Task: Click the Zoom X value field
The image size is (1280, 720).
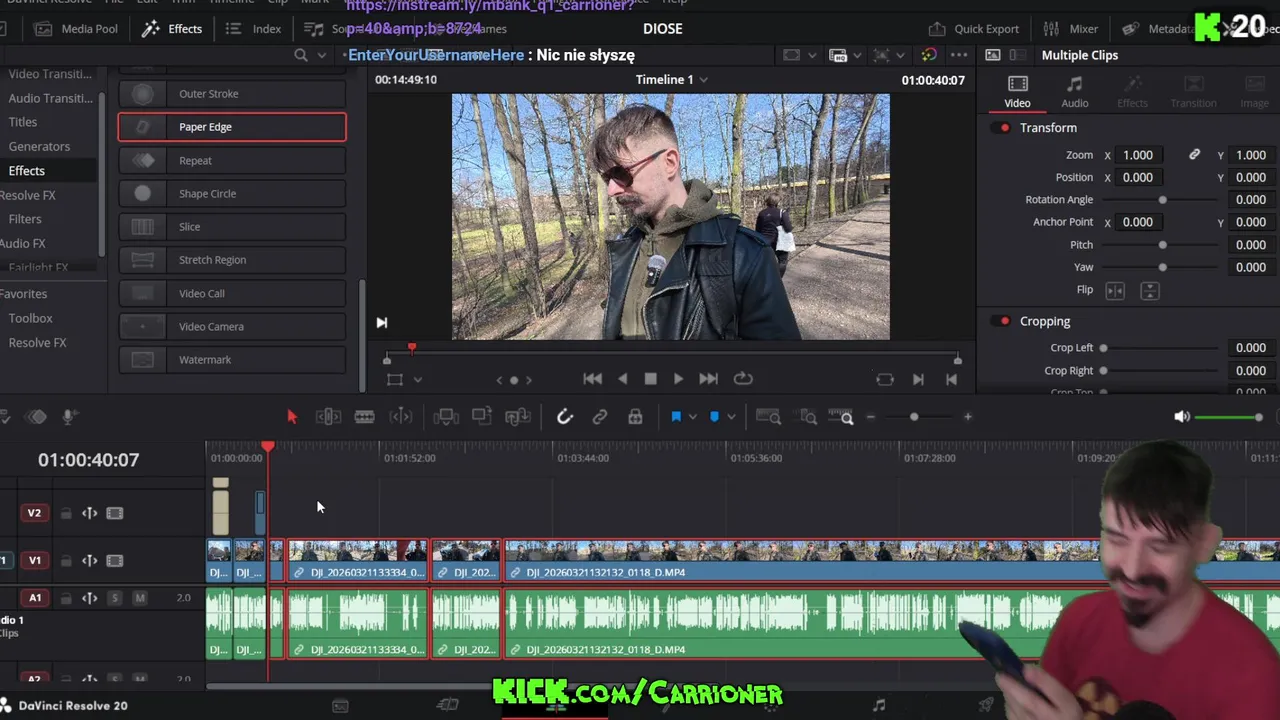Action: 1138,155
